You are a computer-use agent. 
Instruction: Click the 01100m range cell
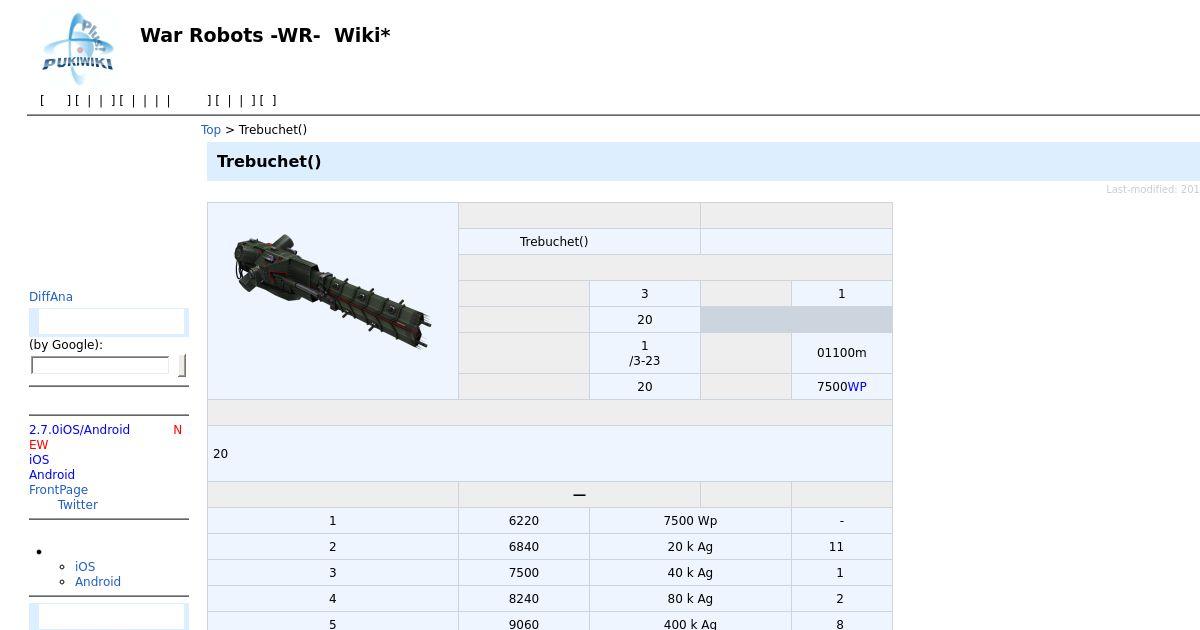pos(842,353)
